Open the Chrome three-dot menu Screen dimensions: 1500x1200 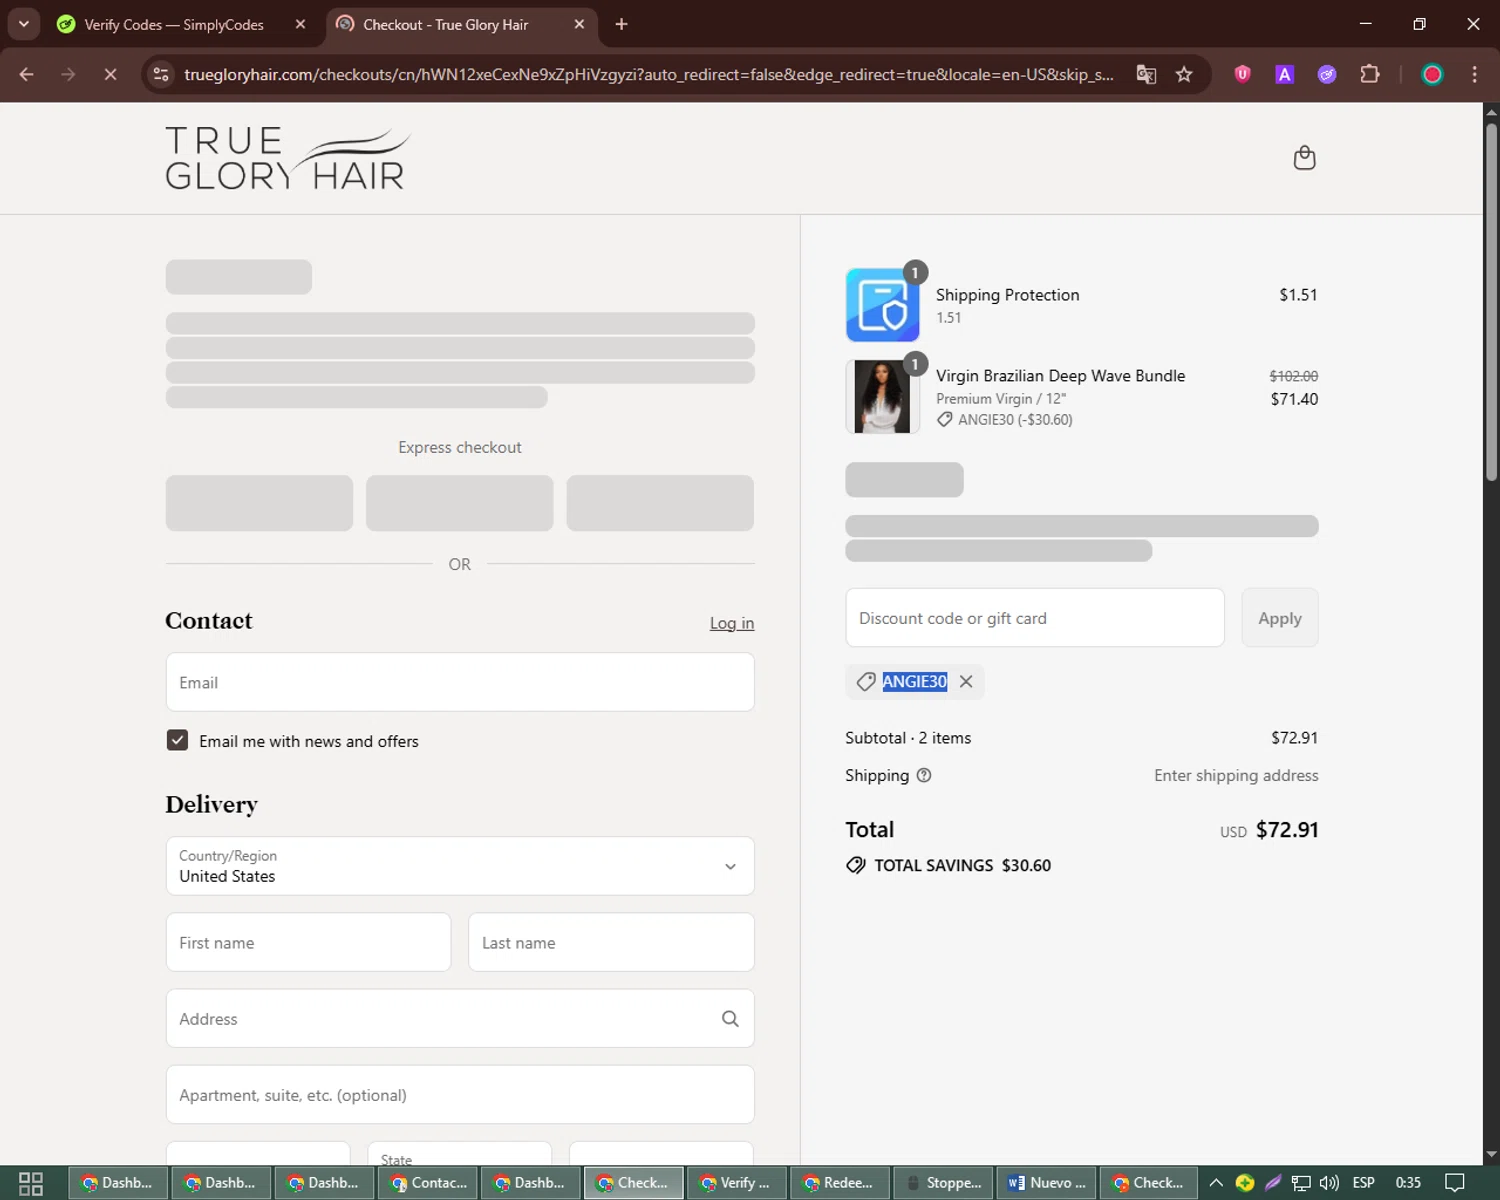1474,74
